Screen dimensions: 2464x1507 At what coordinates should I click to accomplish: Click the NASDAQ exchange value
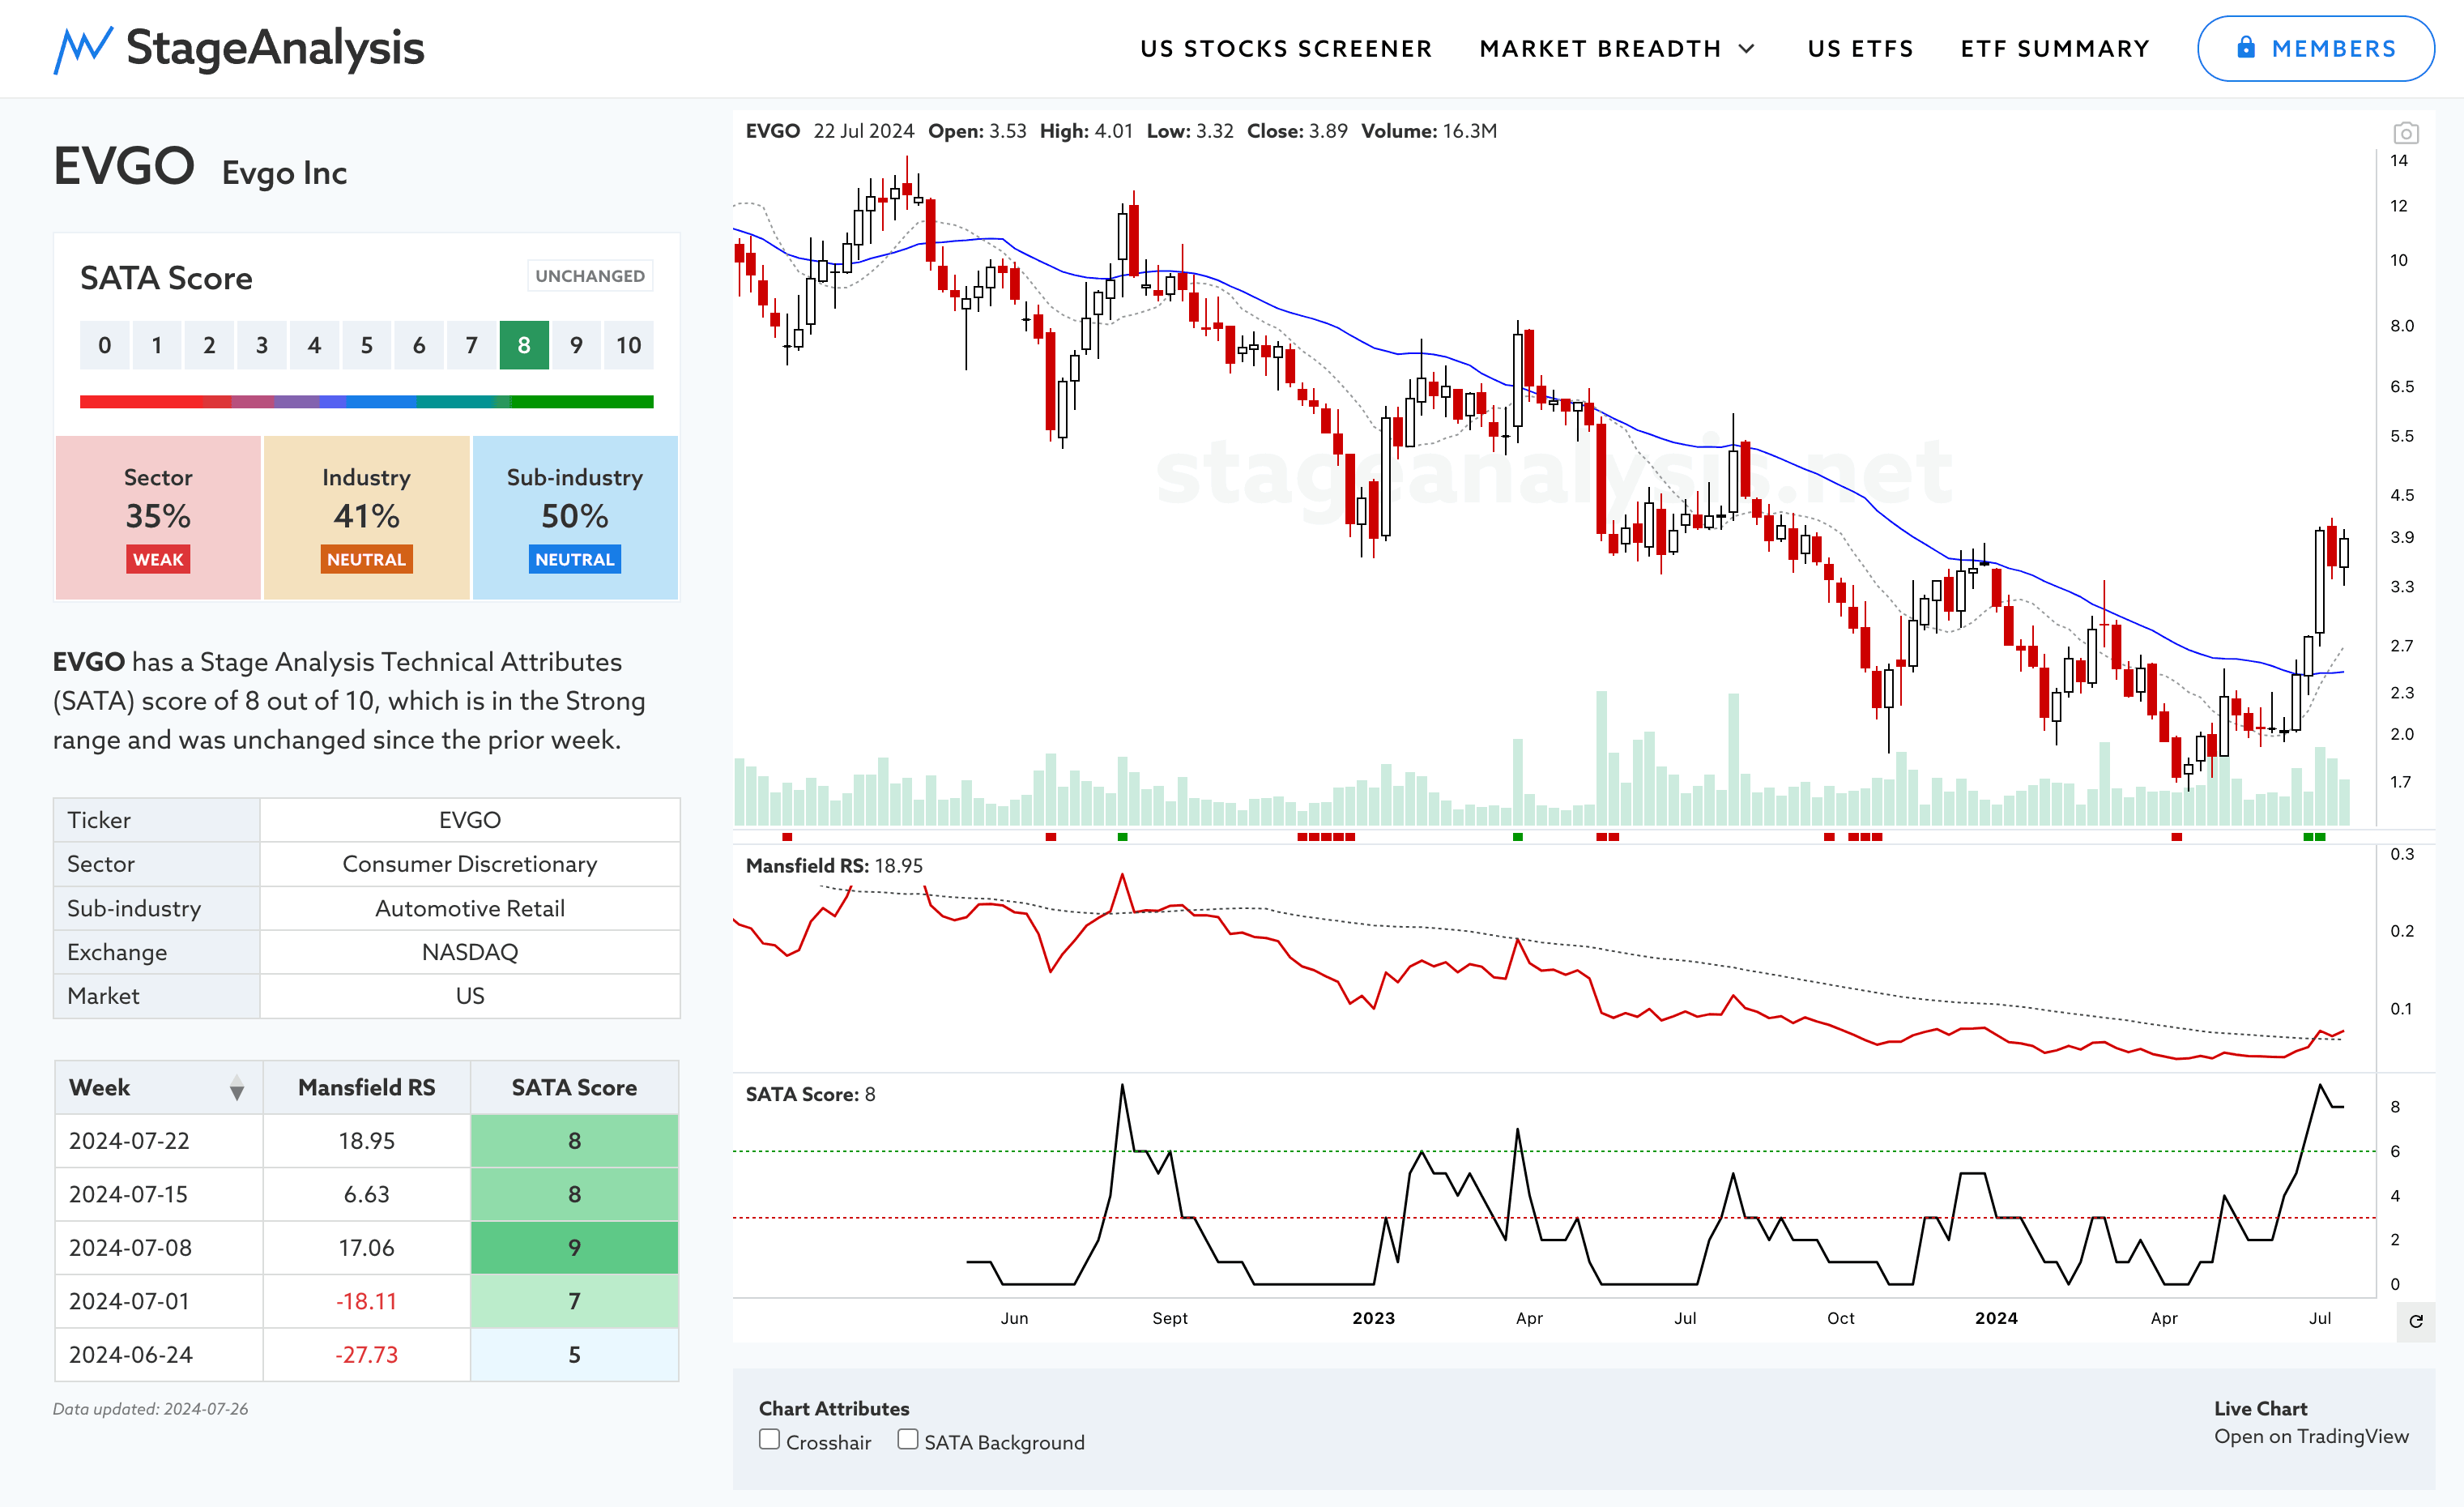tap(469, 952)
